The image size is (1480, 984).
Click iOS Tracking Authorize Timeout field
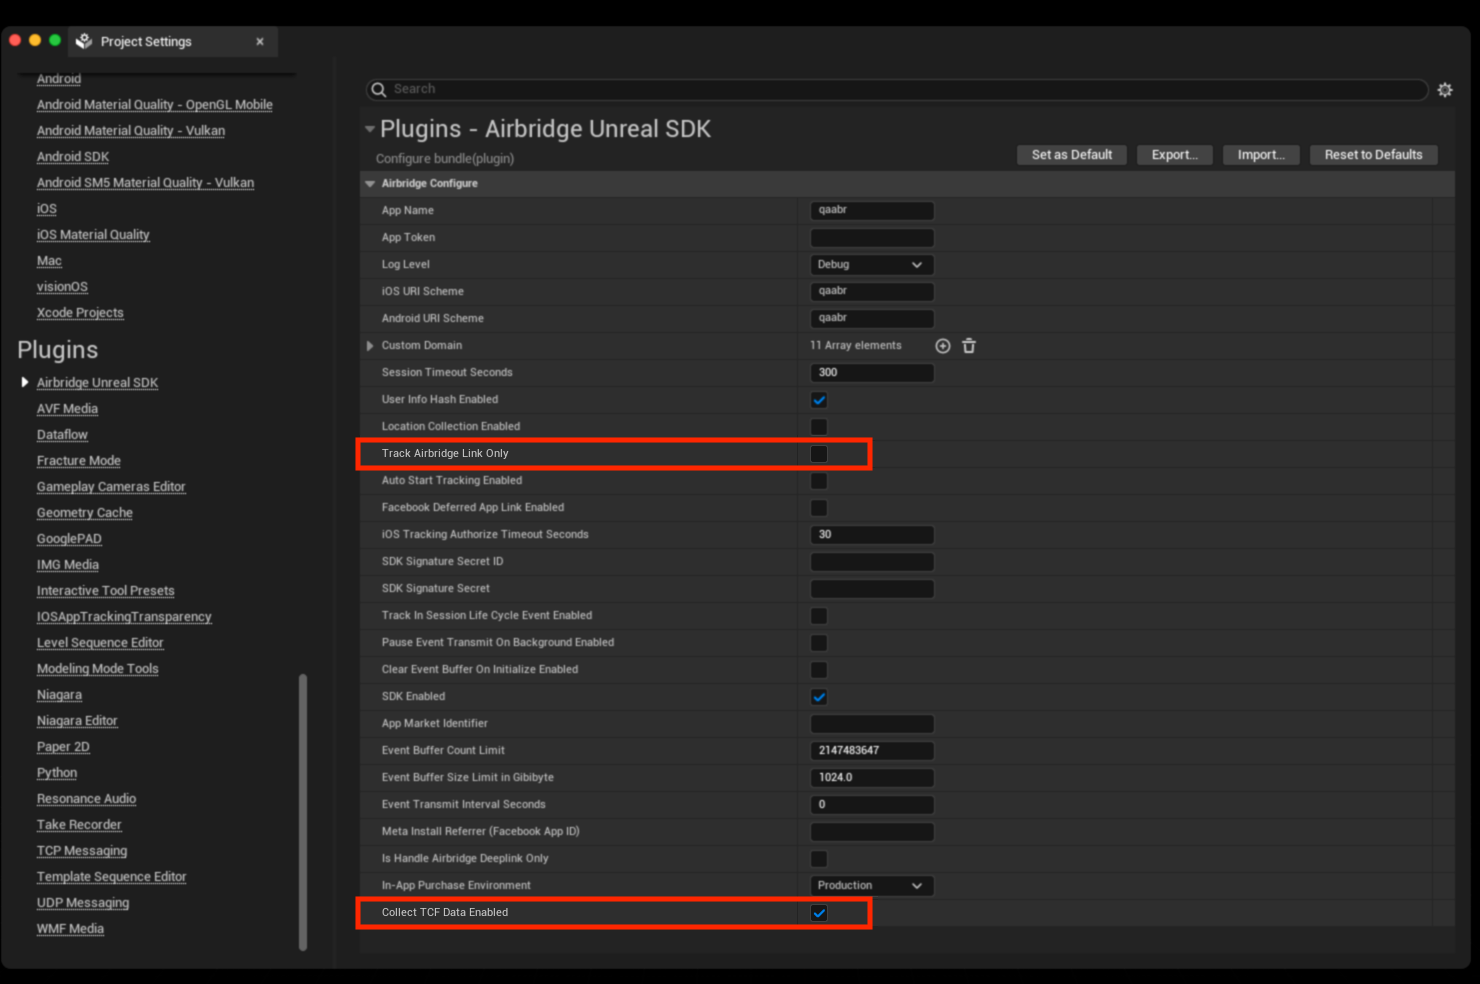[x=872, y=535]
